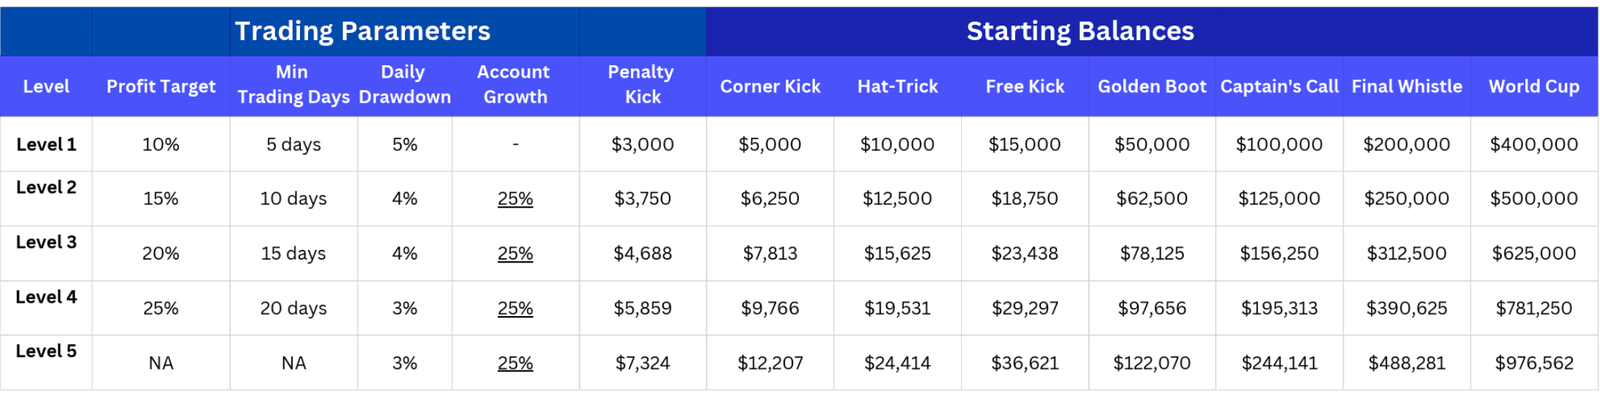The width and height of the screenshot is (1600, 401).
Task: Click the Daily Drawdown column header
Action: point(404,85)
